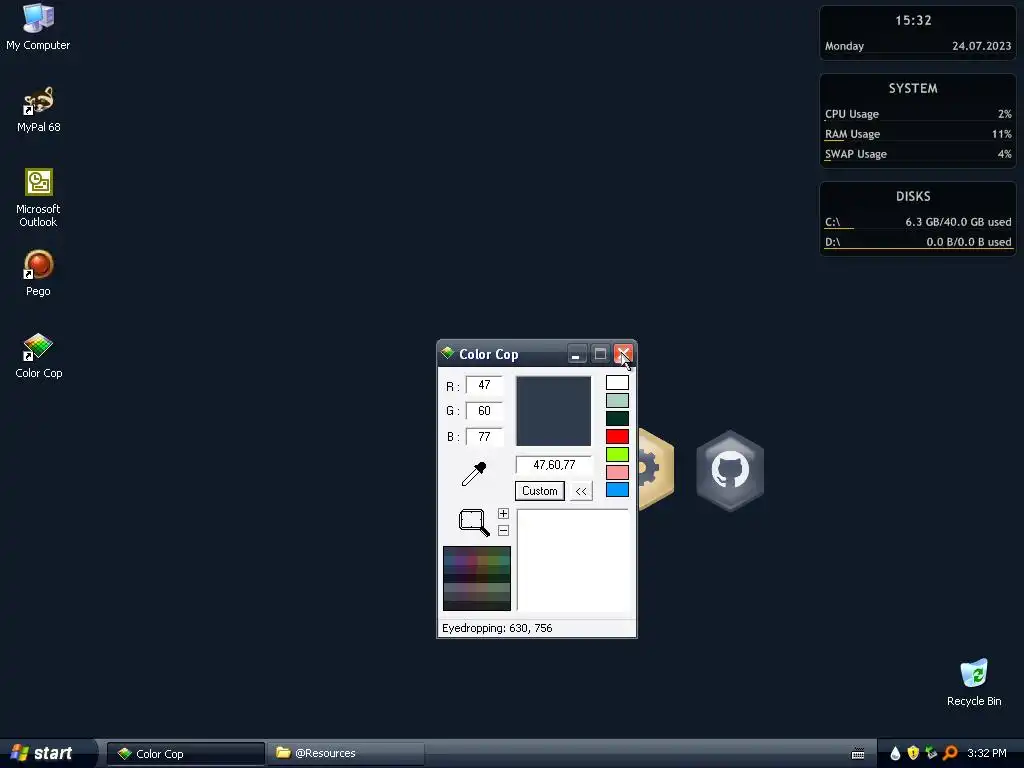The height and width of the screenshot is (768, 1024).
Task: Click the yellow security shield tray icon
Action: 913,754
